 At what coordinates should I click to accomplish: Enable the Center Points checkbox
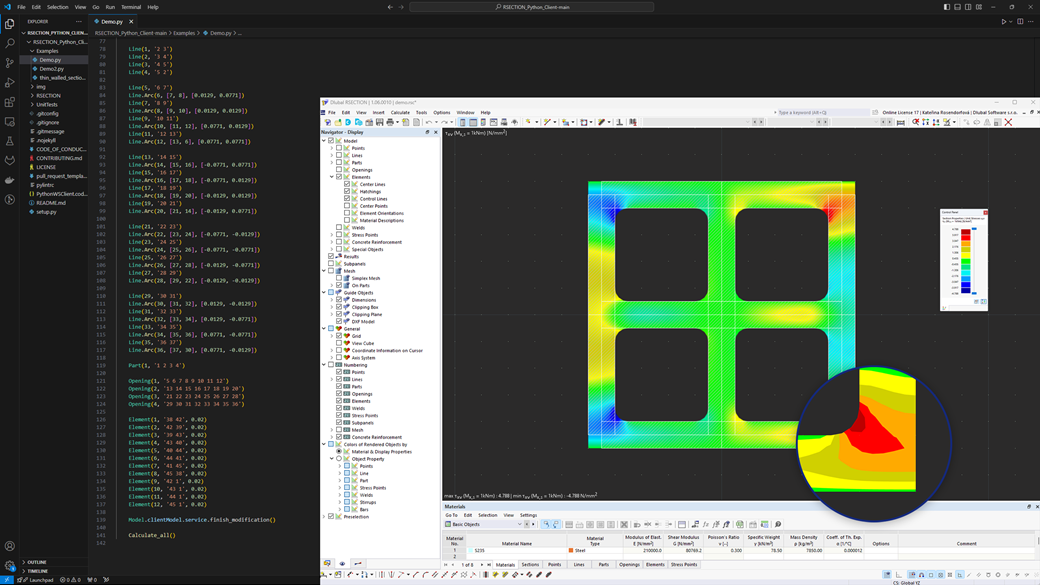[347, 206]
